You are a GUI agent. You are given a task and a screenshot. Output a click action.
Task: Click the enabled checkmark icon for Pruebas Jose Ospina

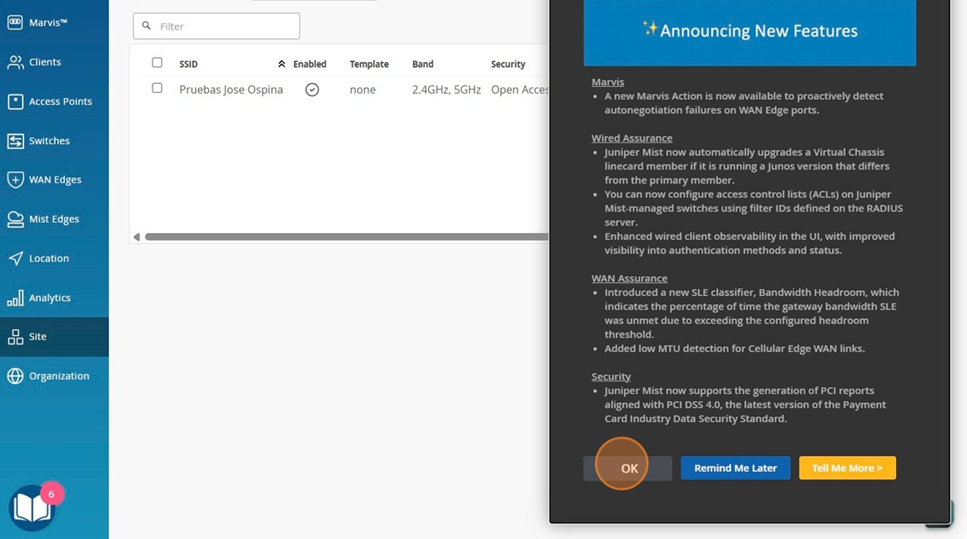(x=312, y=89)
